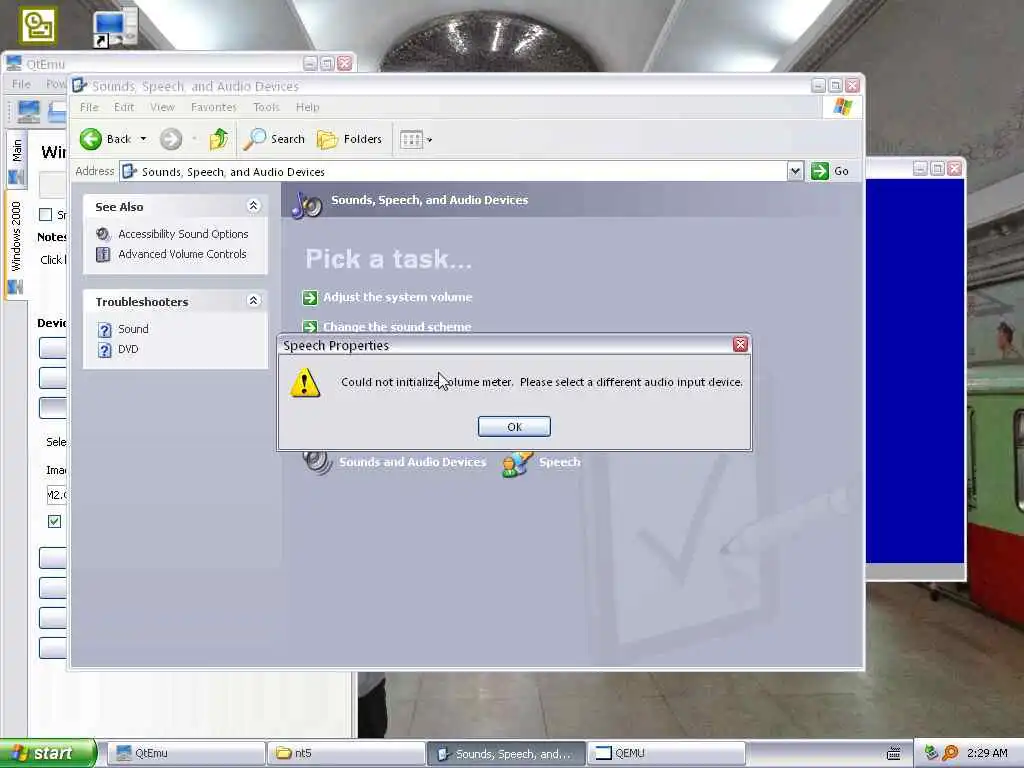The image size is (1024, 768).
Task: Open the Speech control panel link
Action: pyautogui.click(x=559, y=462)
